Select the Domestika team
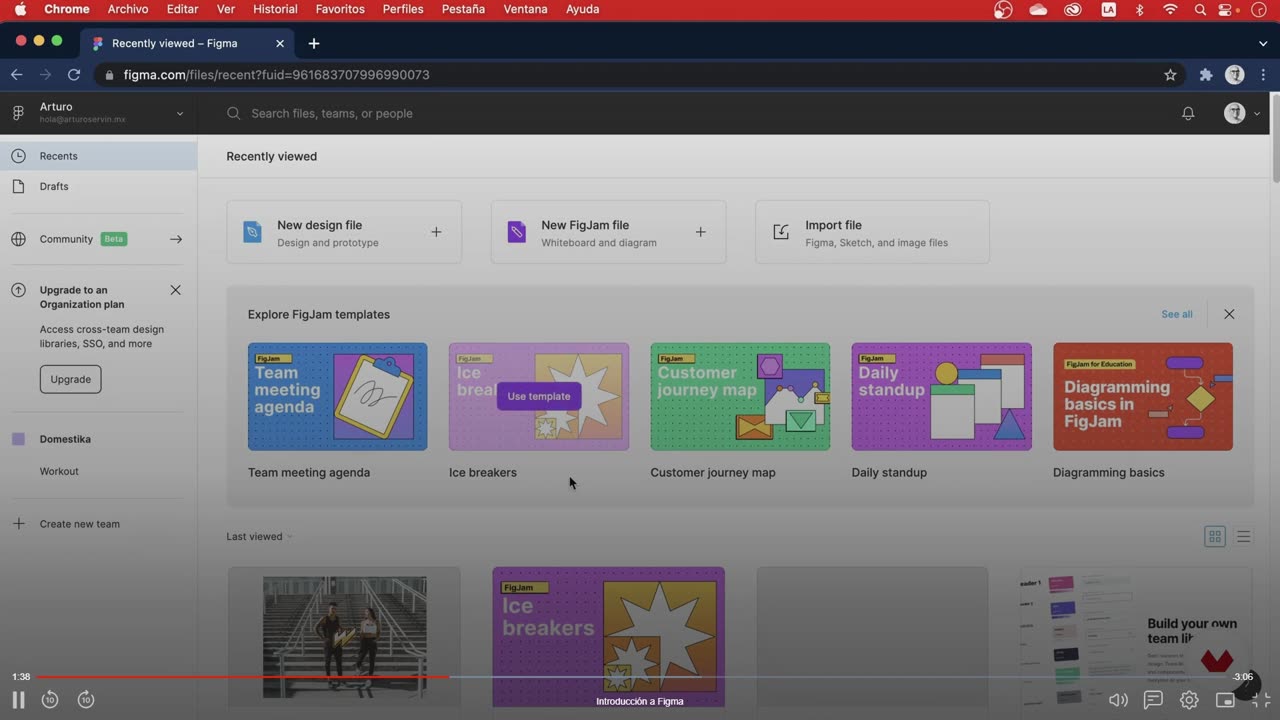 point(65,439)
